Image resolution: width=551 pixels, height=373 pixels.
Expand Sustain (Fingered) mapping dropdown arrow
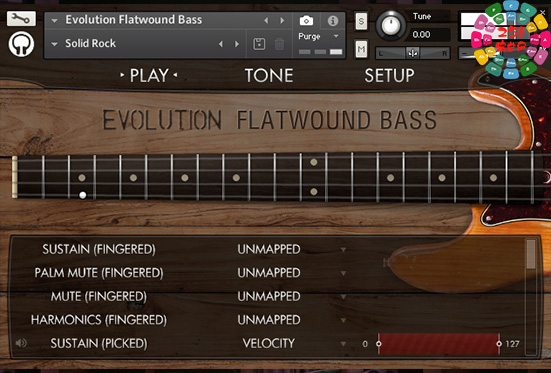coord(343,250)
